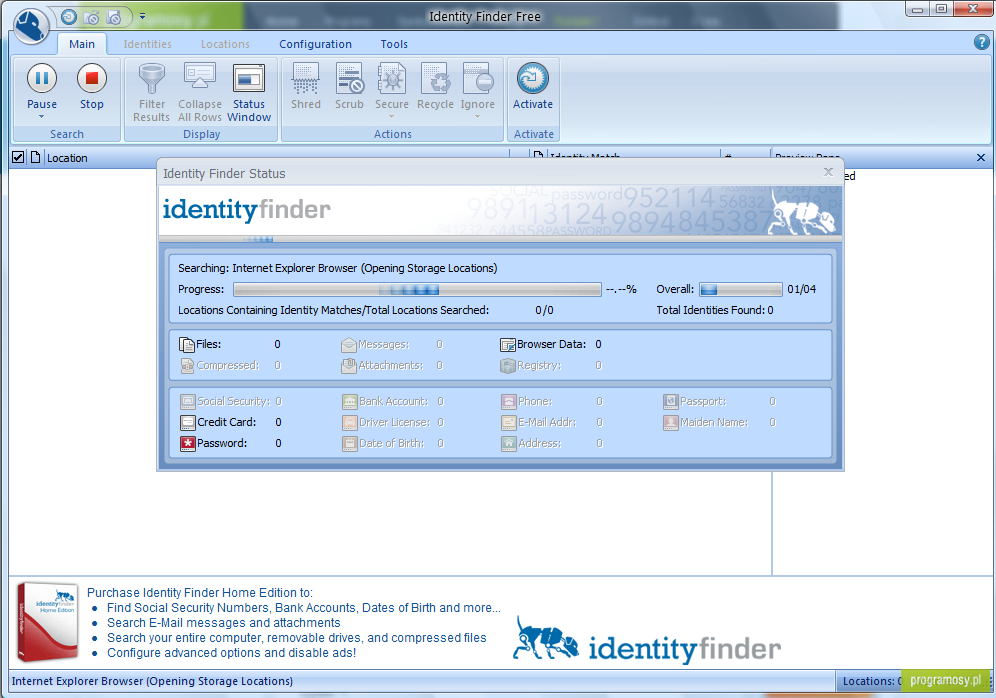Click the status bar 'Internet Explorer Browser' text
The image size is (996, 698).
(152, 681)
